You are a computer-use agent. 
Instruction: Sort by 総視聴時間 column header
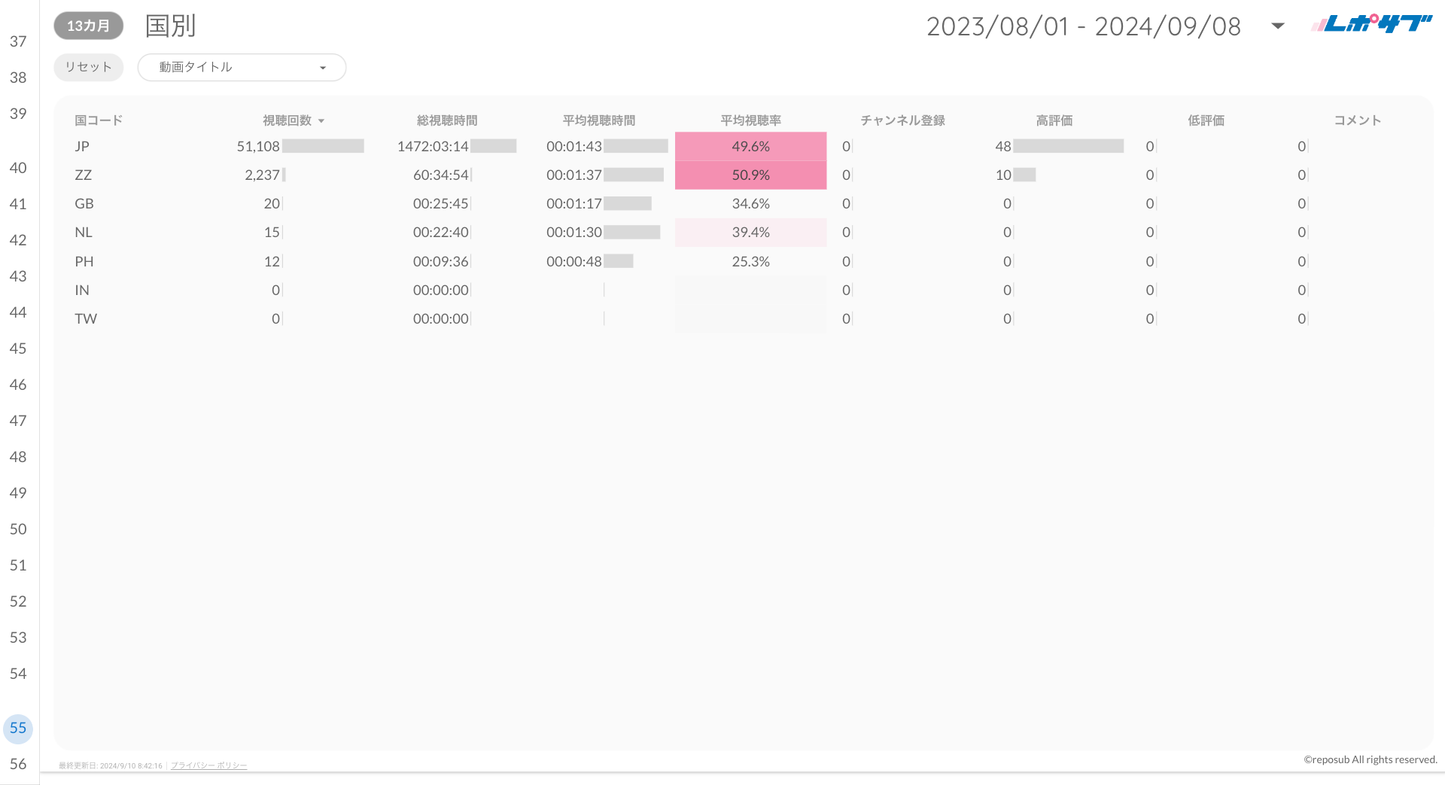click(x=447, y=120)
